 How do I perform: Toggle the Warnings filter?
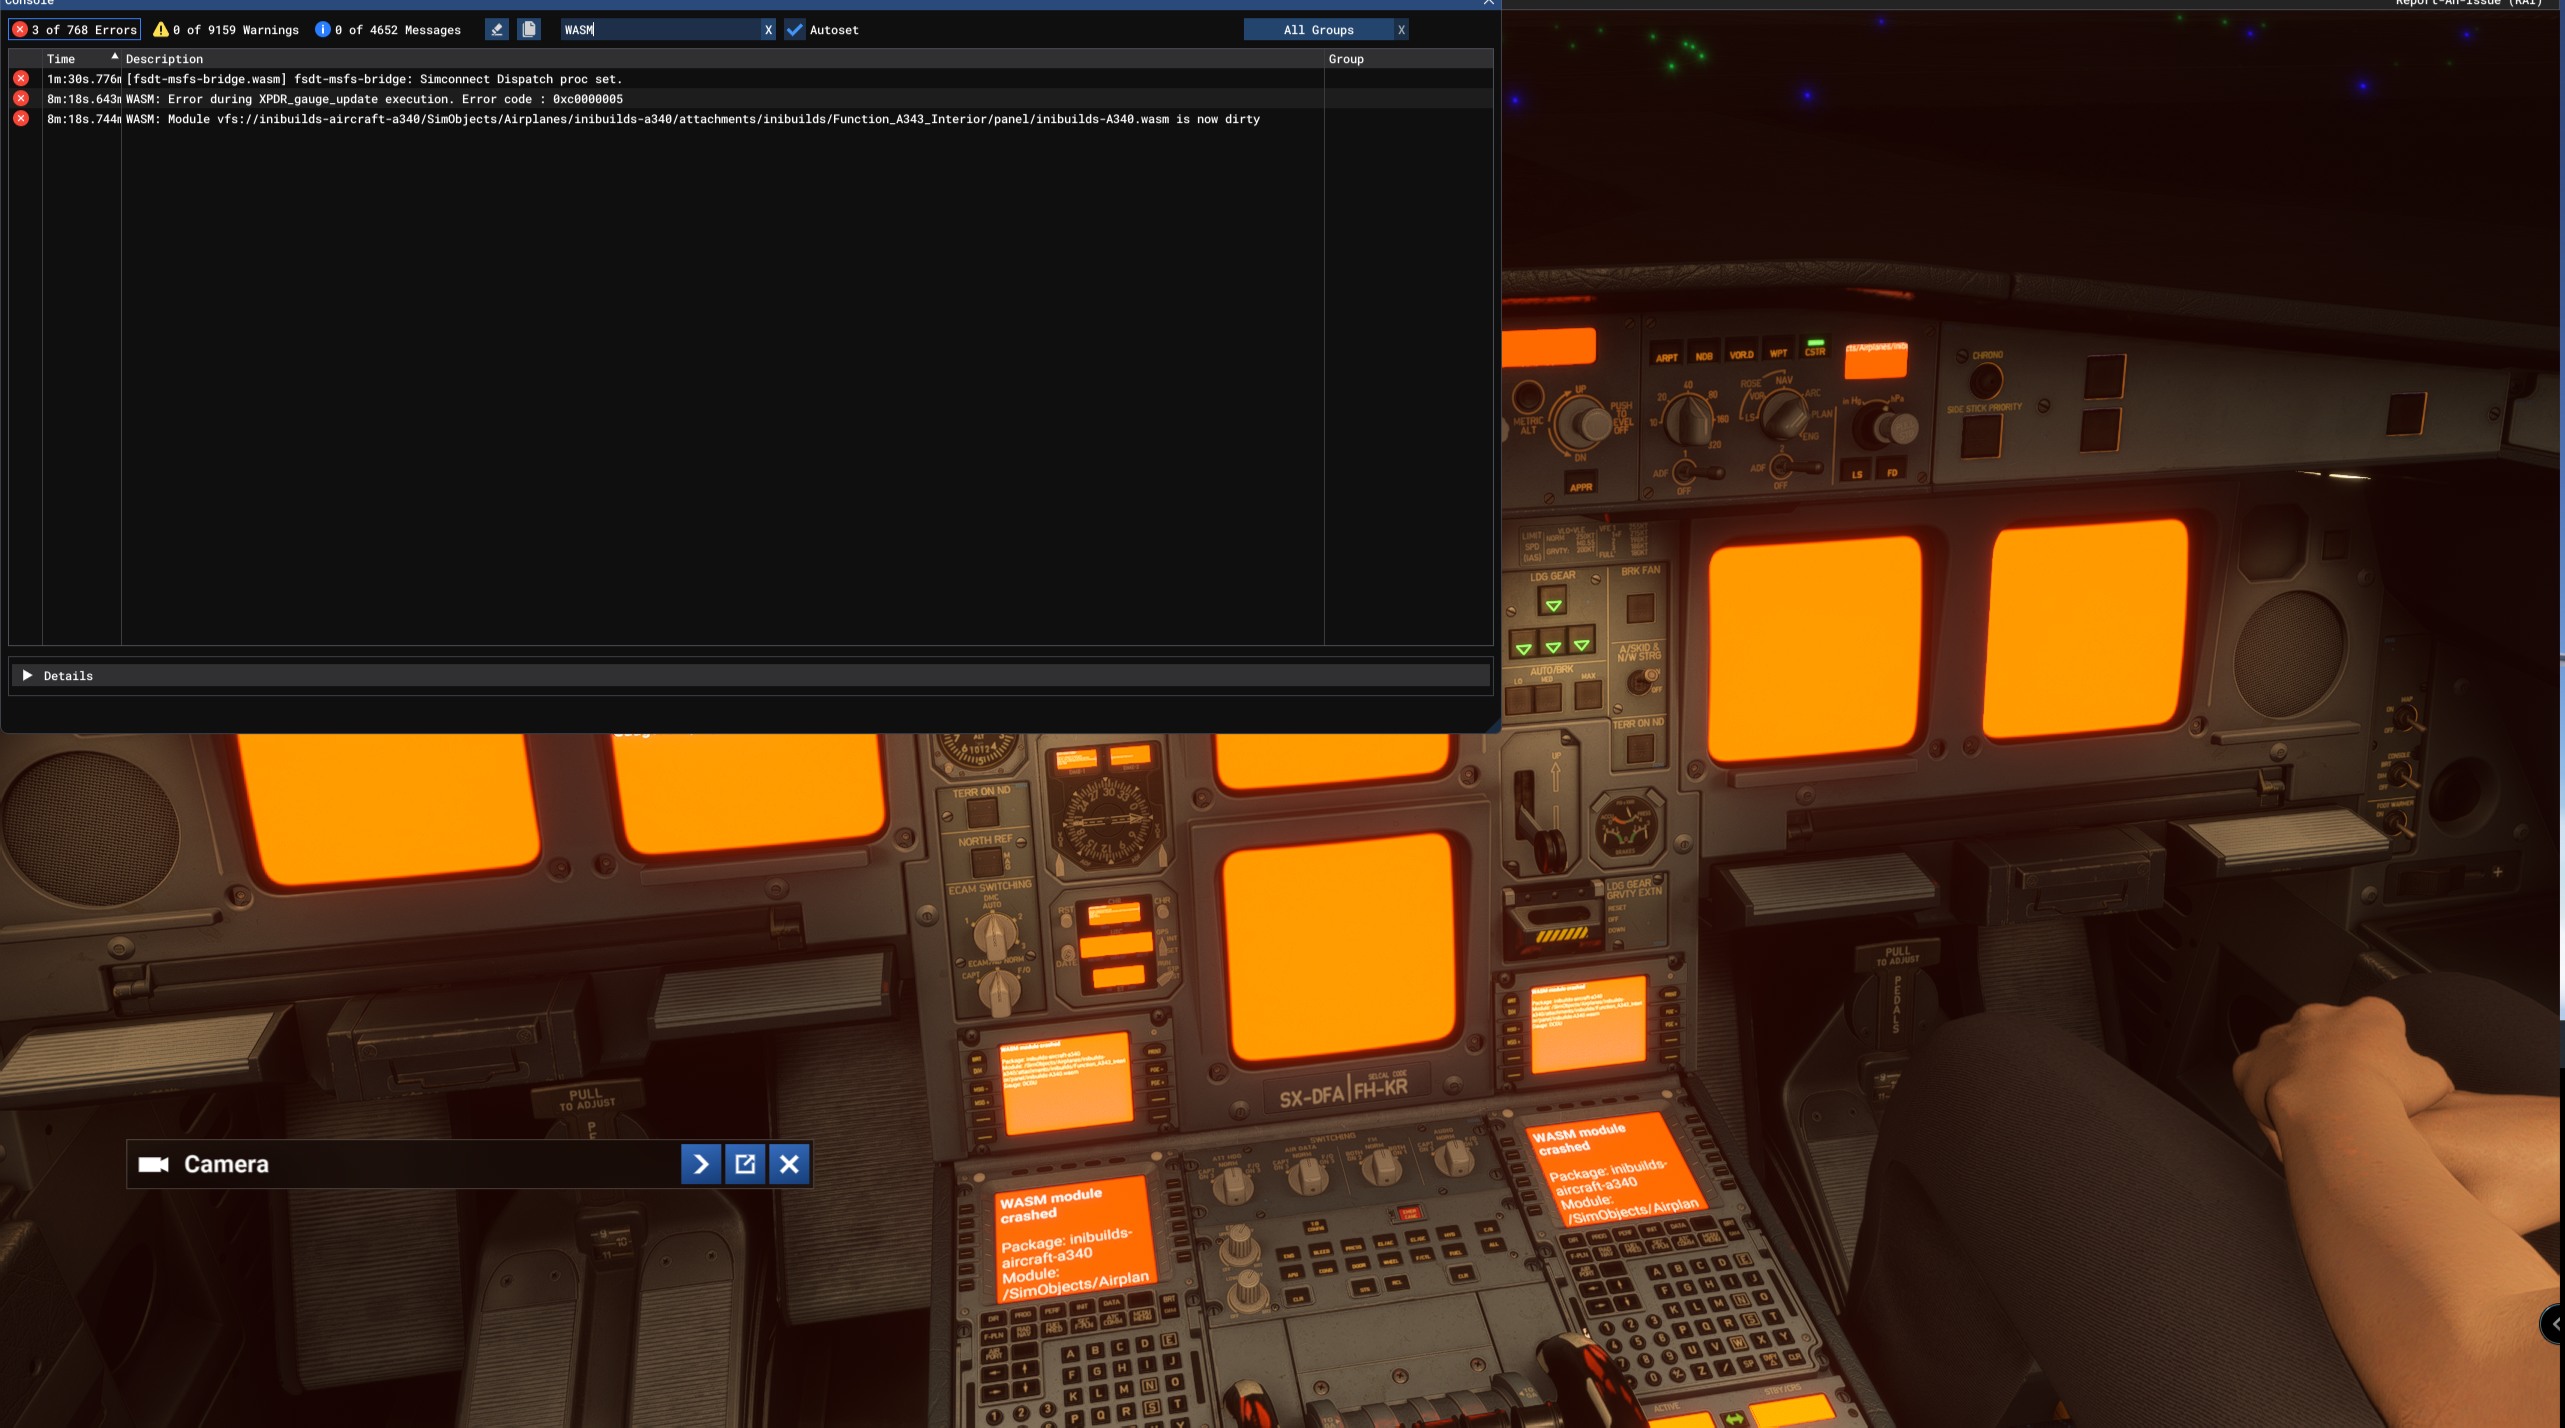(226, 30)
